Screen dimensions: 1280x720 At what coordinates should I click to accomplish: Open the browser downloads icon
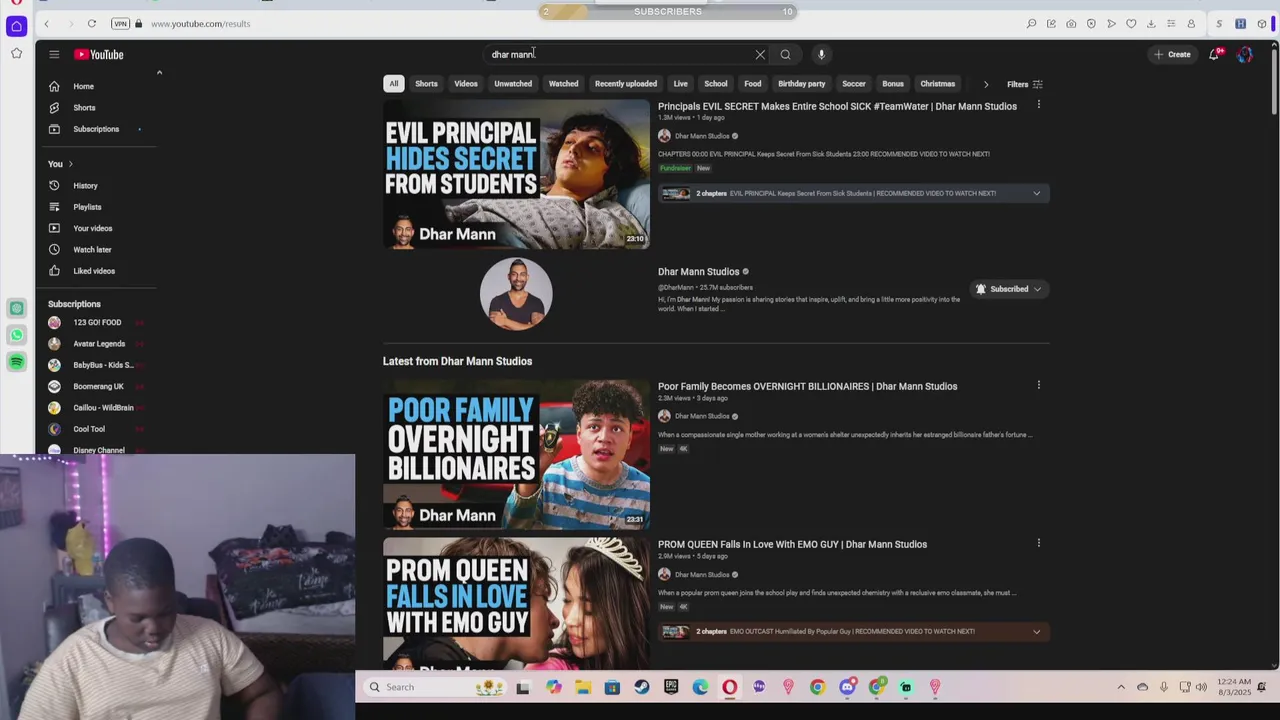point(1151,23)
